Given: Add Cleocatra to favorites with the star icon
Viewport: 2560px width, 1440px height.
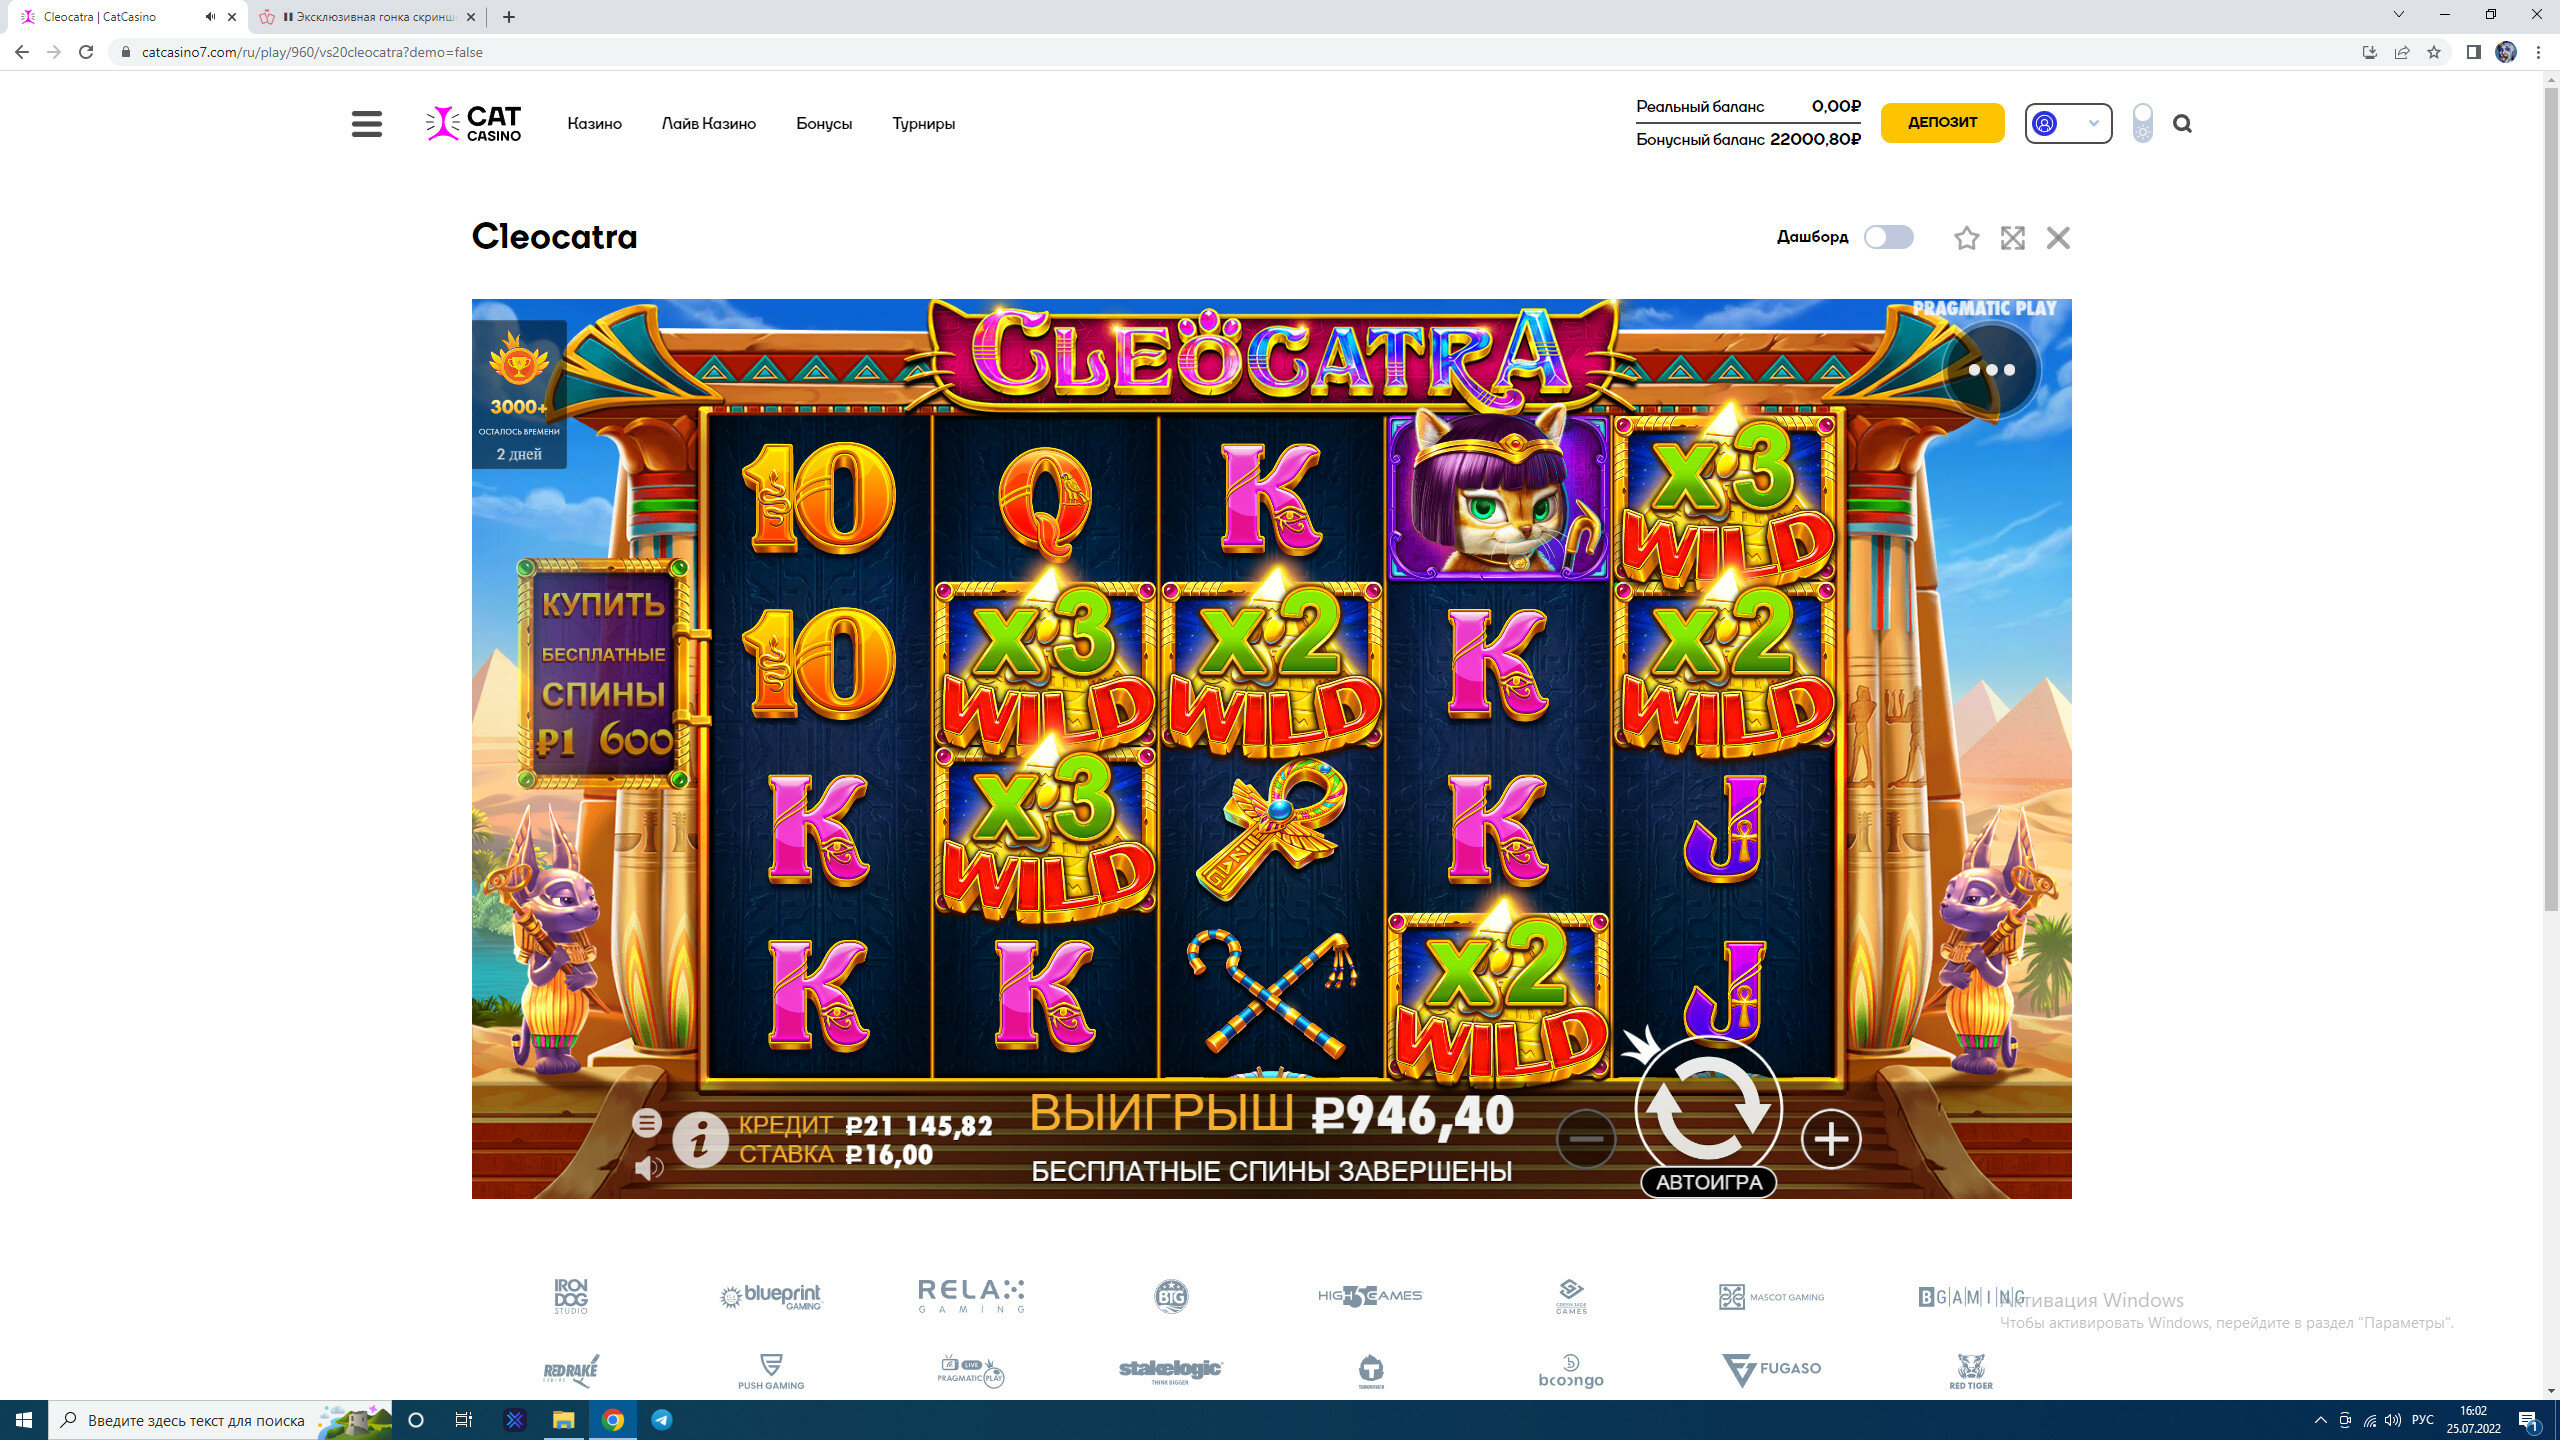Looking at the screenshot, I should (1966, 238).
